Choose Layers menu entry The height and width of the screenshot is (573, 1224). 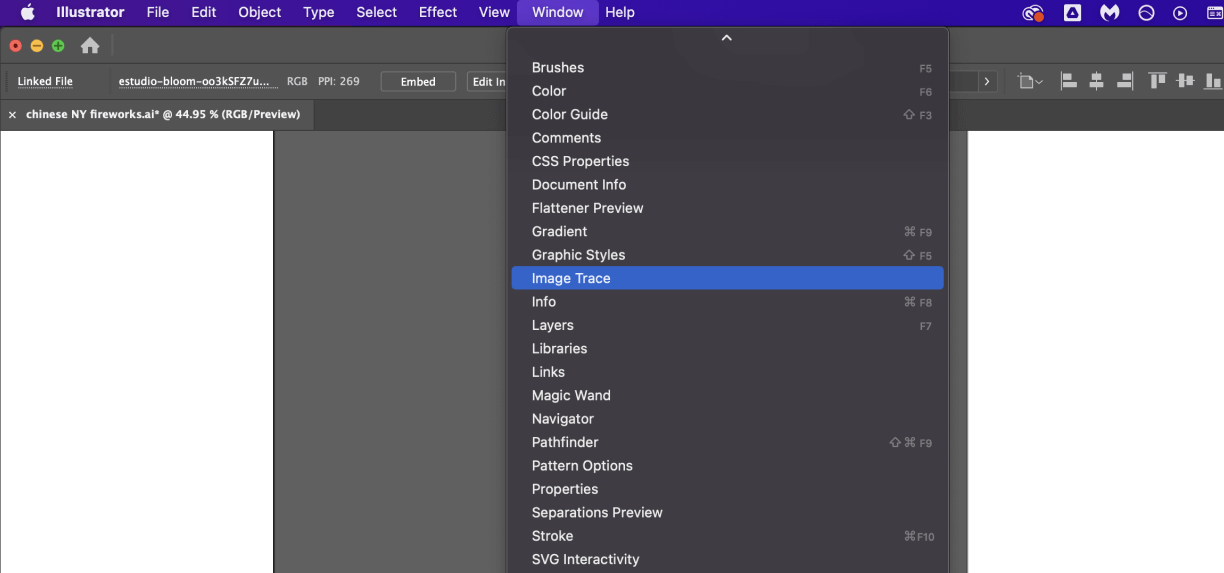(727, 325)
